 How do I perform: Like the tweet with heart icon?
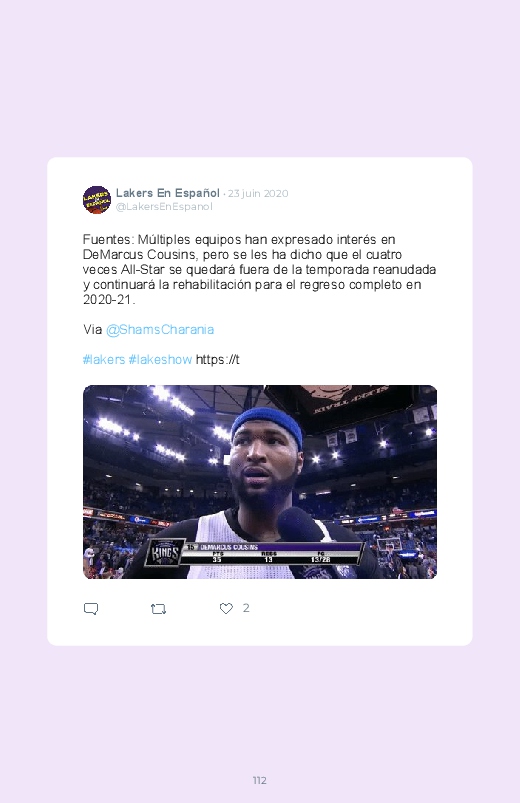[226, 608]
